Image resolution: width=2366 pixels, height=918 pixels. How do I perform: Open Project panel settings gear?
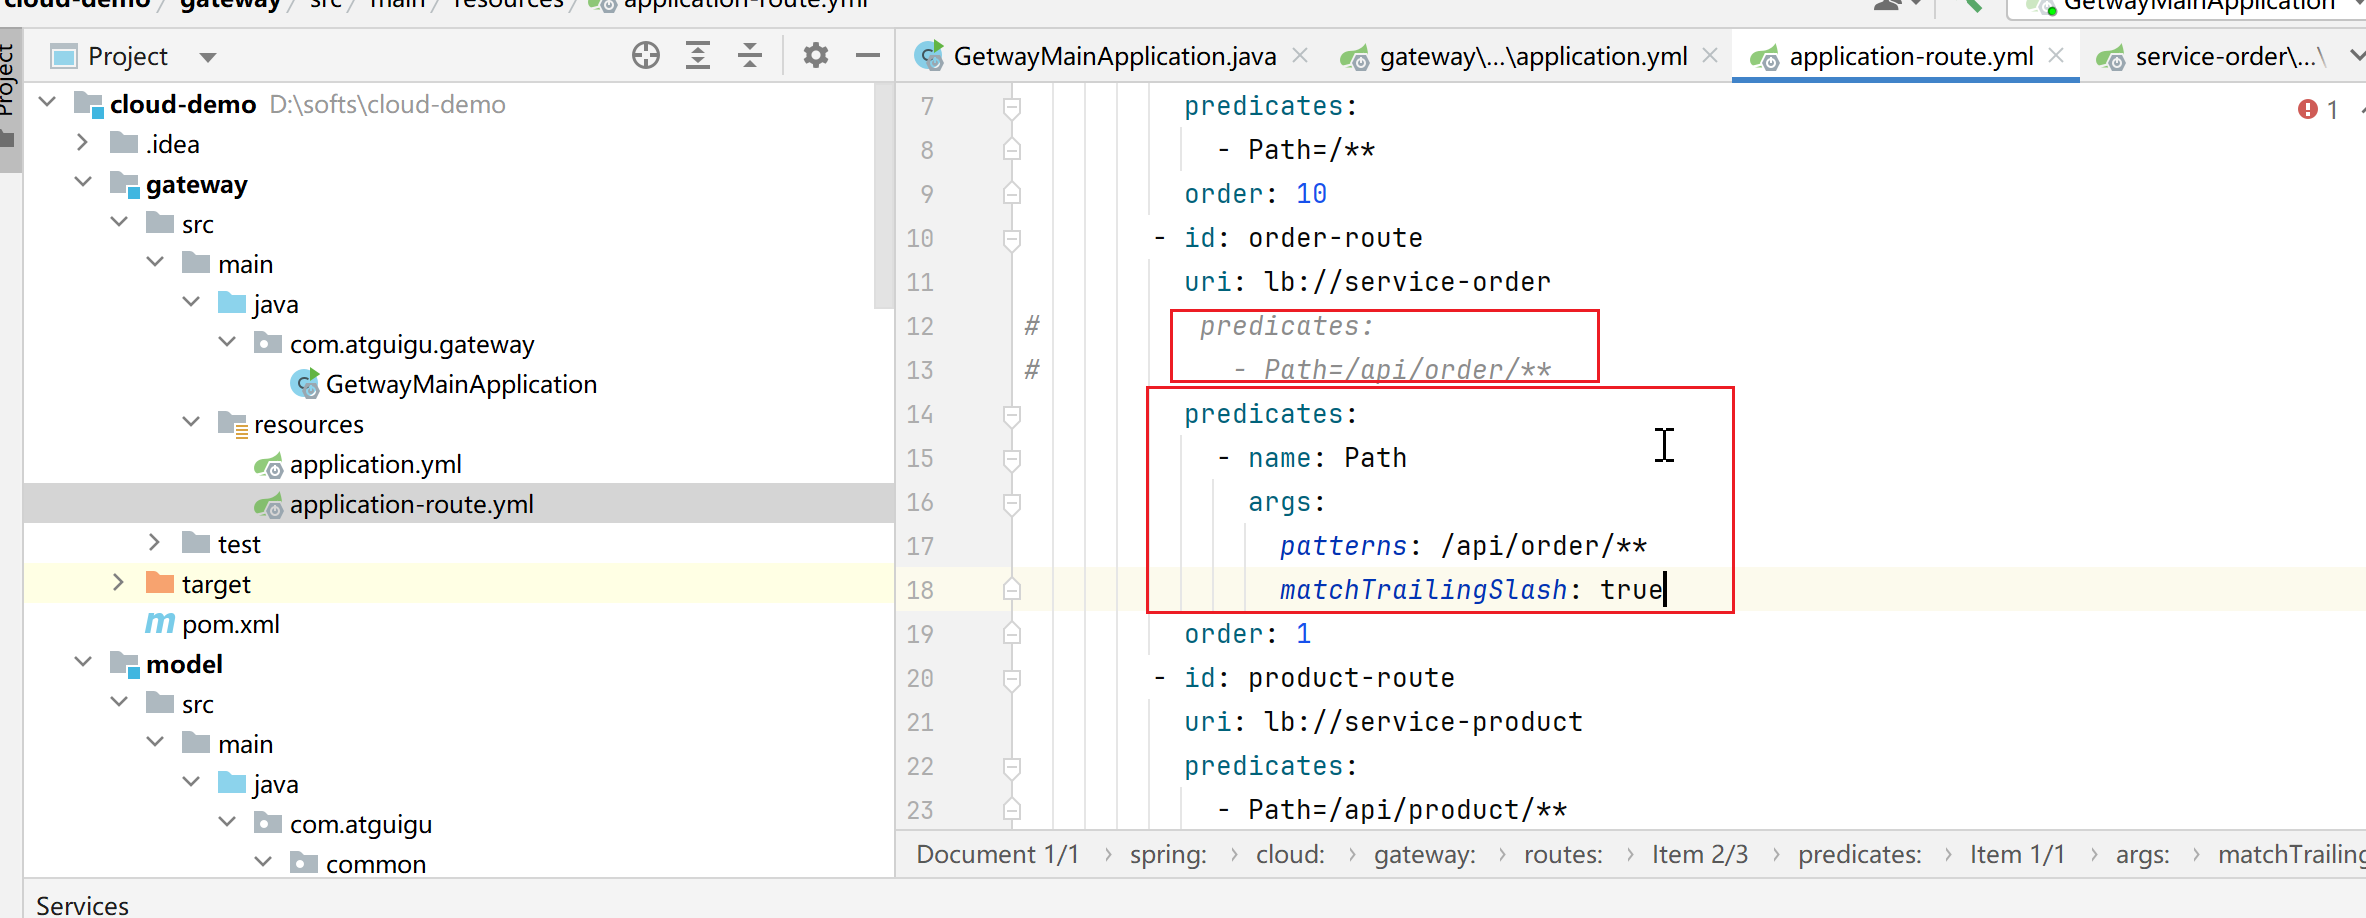pos(816,56)
